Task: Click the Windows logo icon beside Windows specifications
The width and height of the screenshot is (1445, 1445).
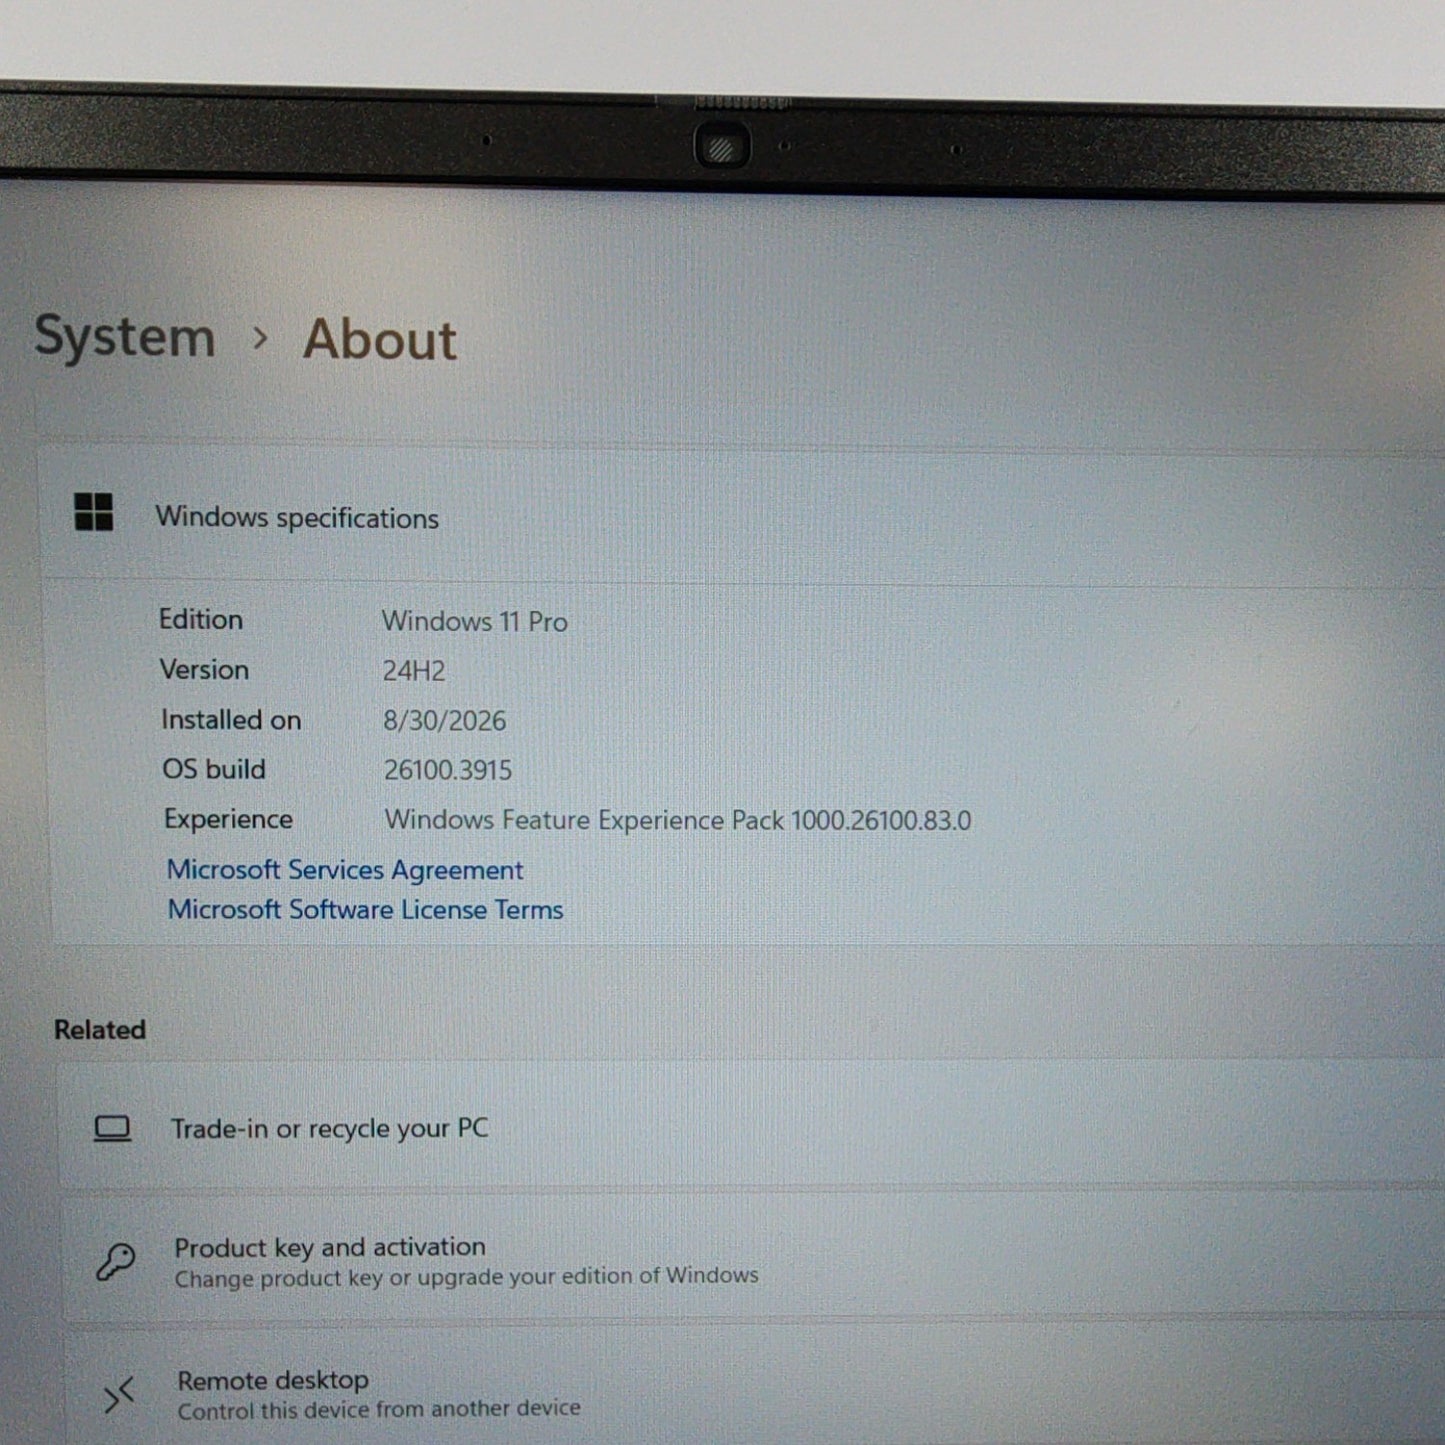Action: pos(94,513)
